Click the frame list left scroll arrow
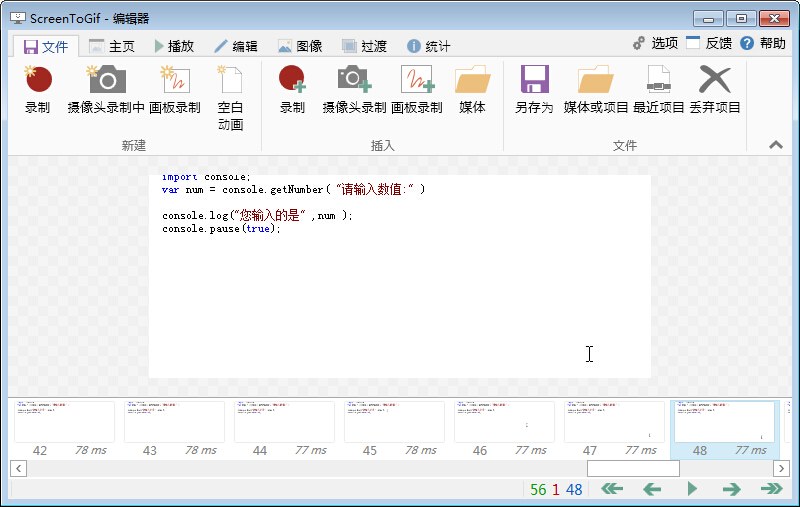 (18, 468)
